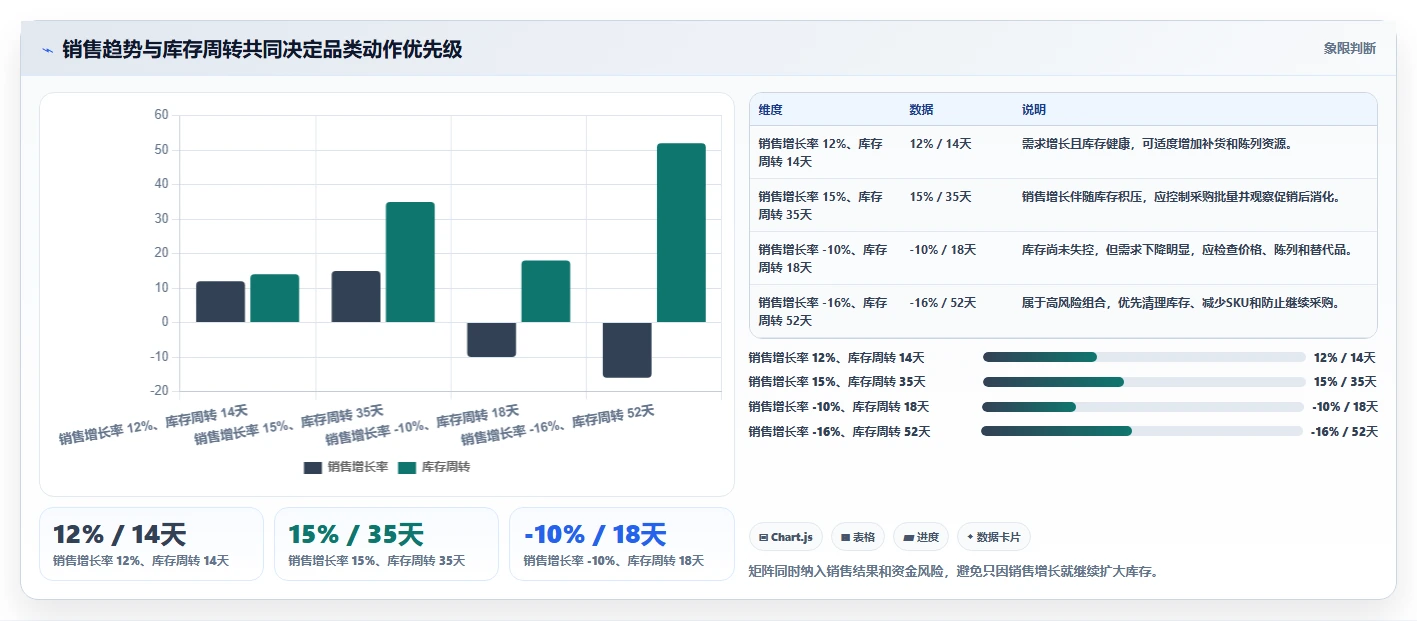
Task: Click the footer note 矩阵同时纳入销售结果和资金风险
Action: click(x=846, y=572)
